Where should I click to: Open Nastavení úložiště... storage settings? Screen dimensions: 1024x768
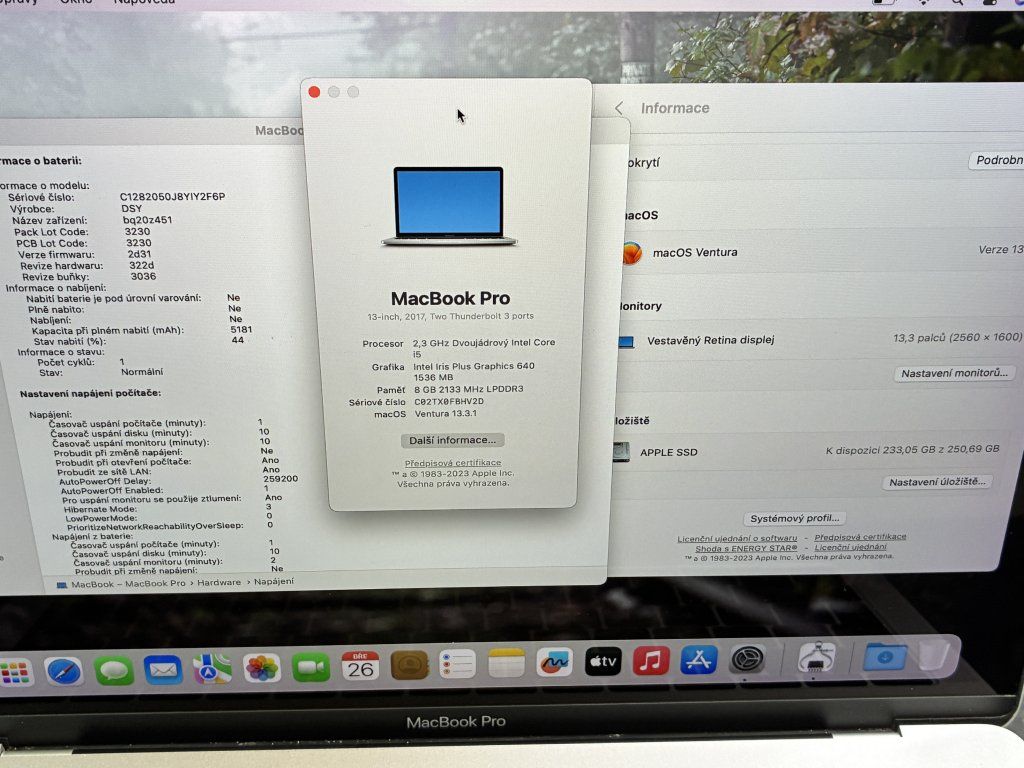pyautogui.click(x=937, y=482)
